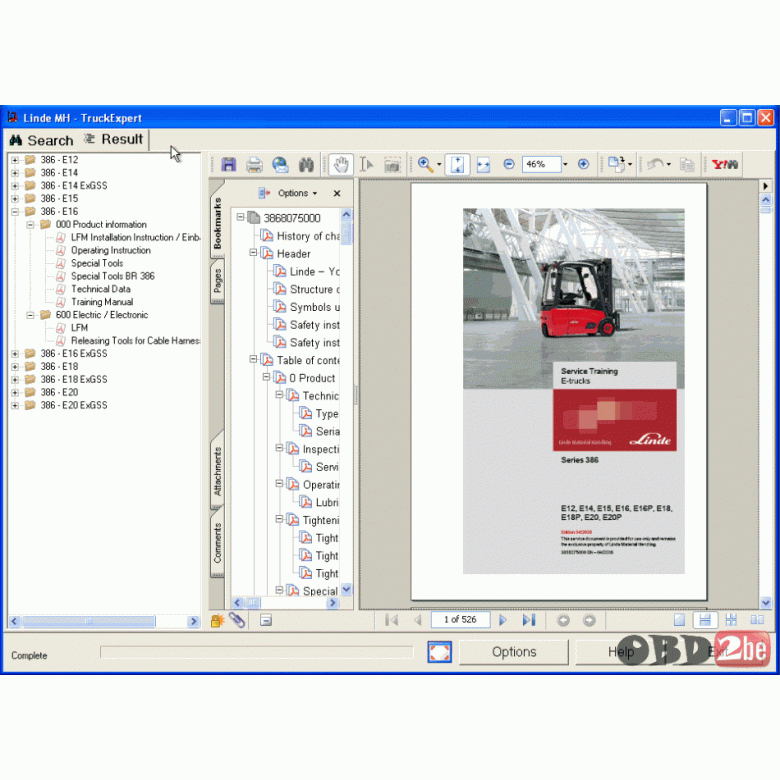The width and height of the screenshot is (780, 780).
Task: Open the LFM document under 600 Electric
Action: (x=80, y=328)
